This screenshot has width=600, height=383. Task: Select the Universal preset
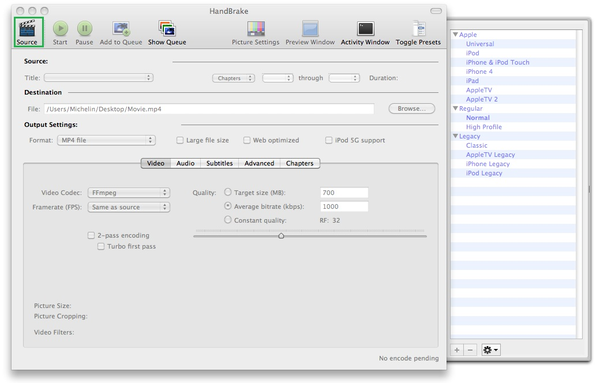480,44
